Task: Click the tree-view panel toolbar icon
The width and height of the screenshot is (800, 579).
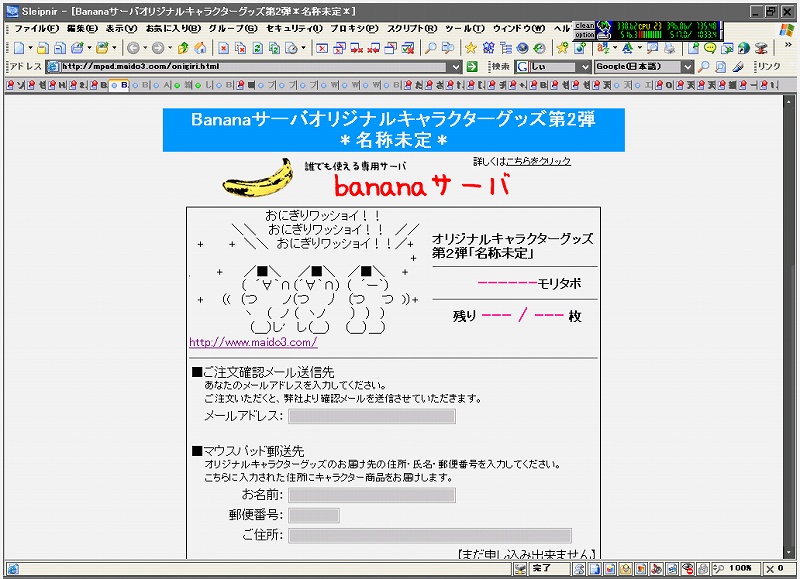Action: click(506, 48)
